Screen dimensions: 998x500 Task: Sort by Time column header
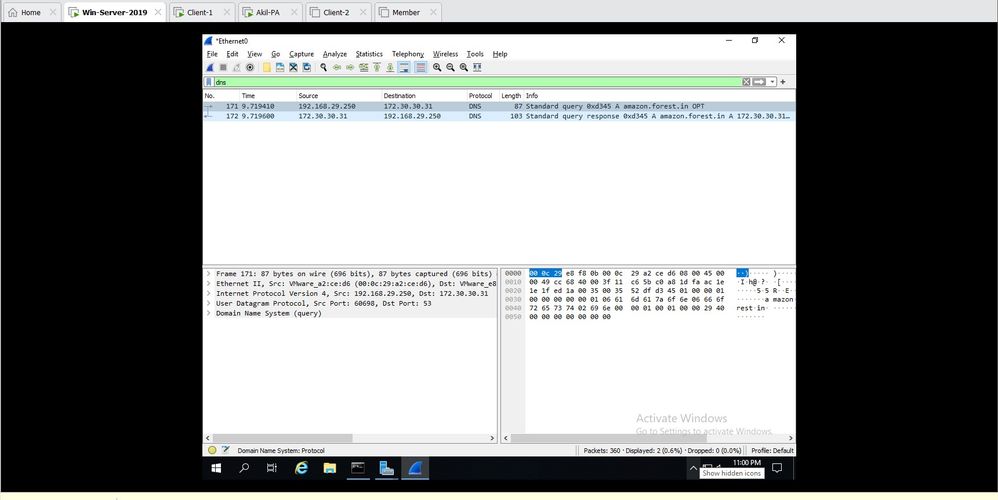(x=267, y=95)
